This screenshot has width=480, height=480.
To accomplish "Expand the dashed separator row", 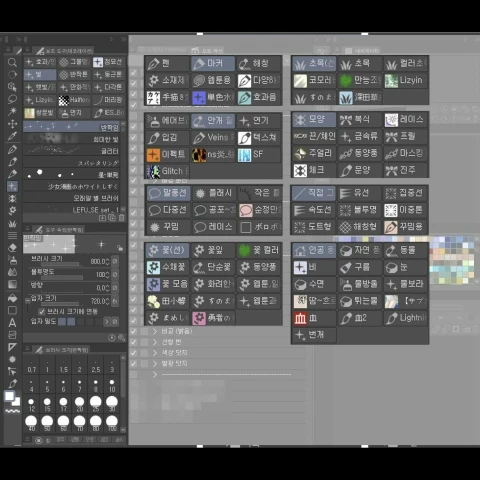I will 155,375.
